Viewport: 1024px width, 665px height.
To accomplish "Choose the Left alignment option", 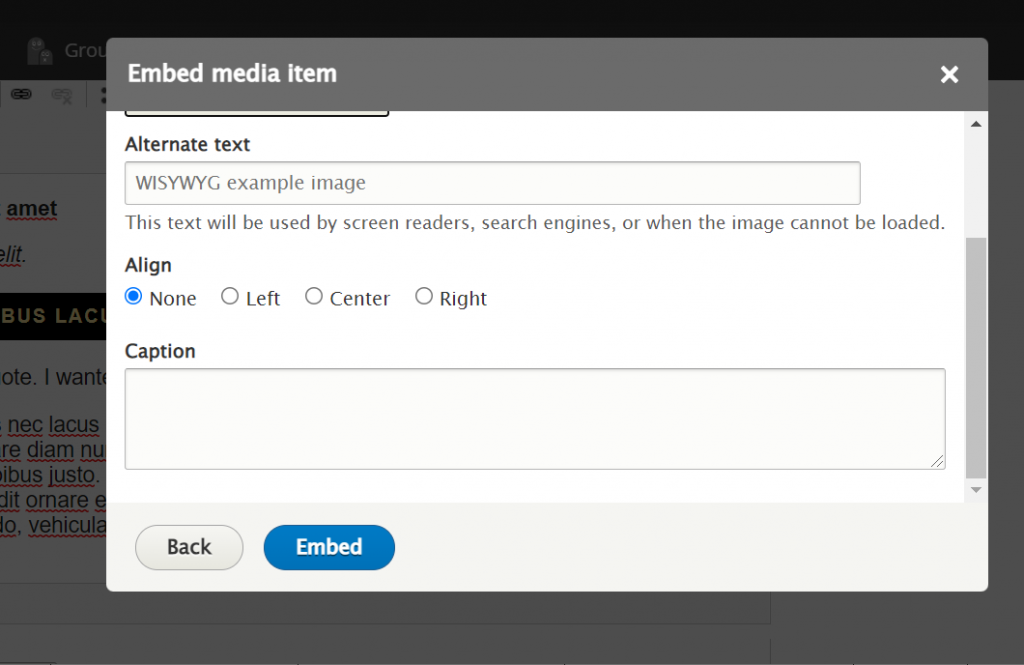I will click(x=230, y=297).
